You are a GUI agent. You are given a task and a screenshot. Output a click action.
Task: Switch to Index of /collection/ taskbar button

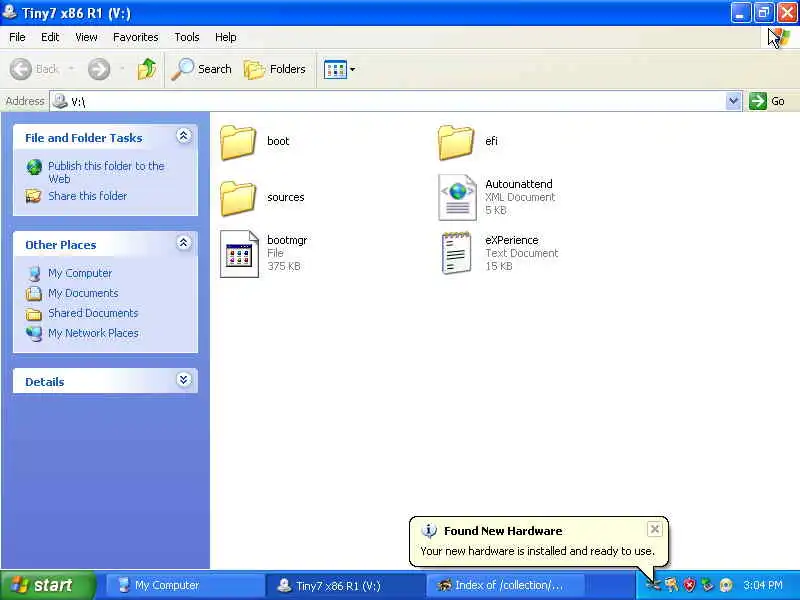coord(505,585)
